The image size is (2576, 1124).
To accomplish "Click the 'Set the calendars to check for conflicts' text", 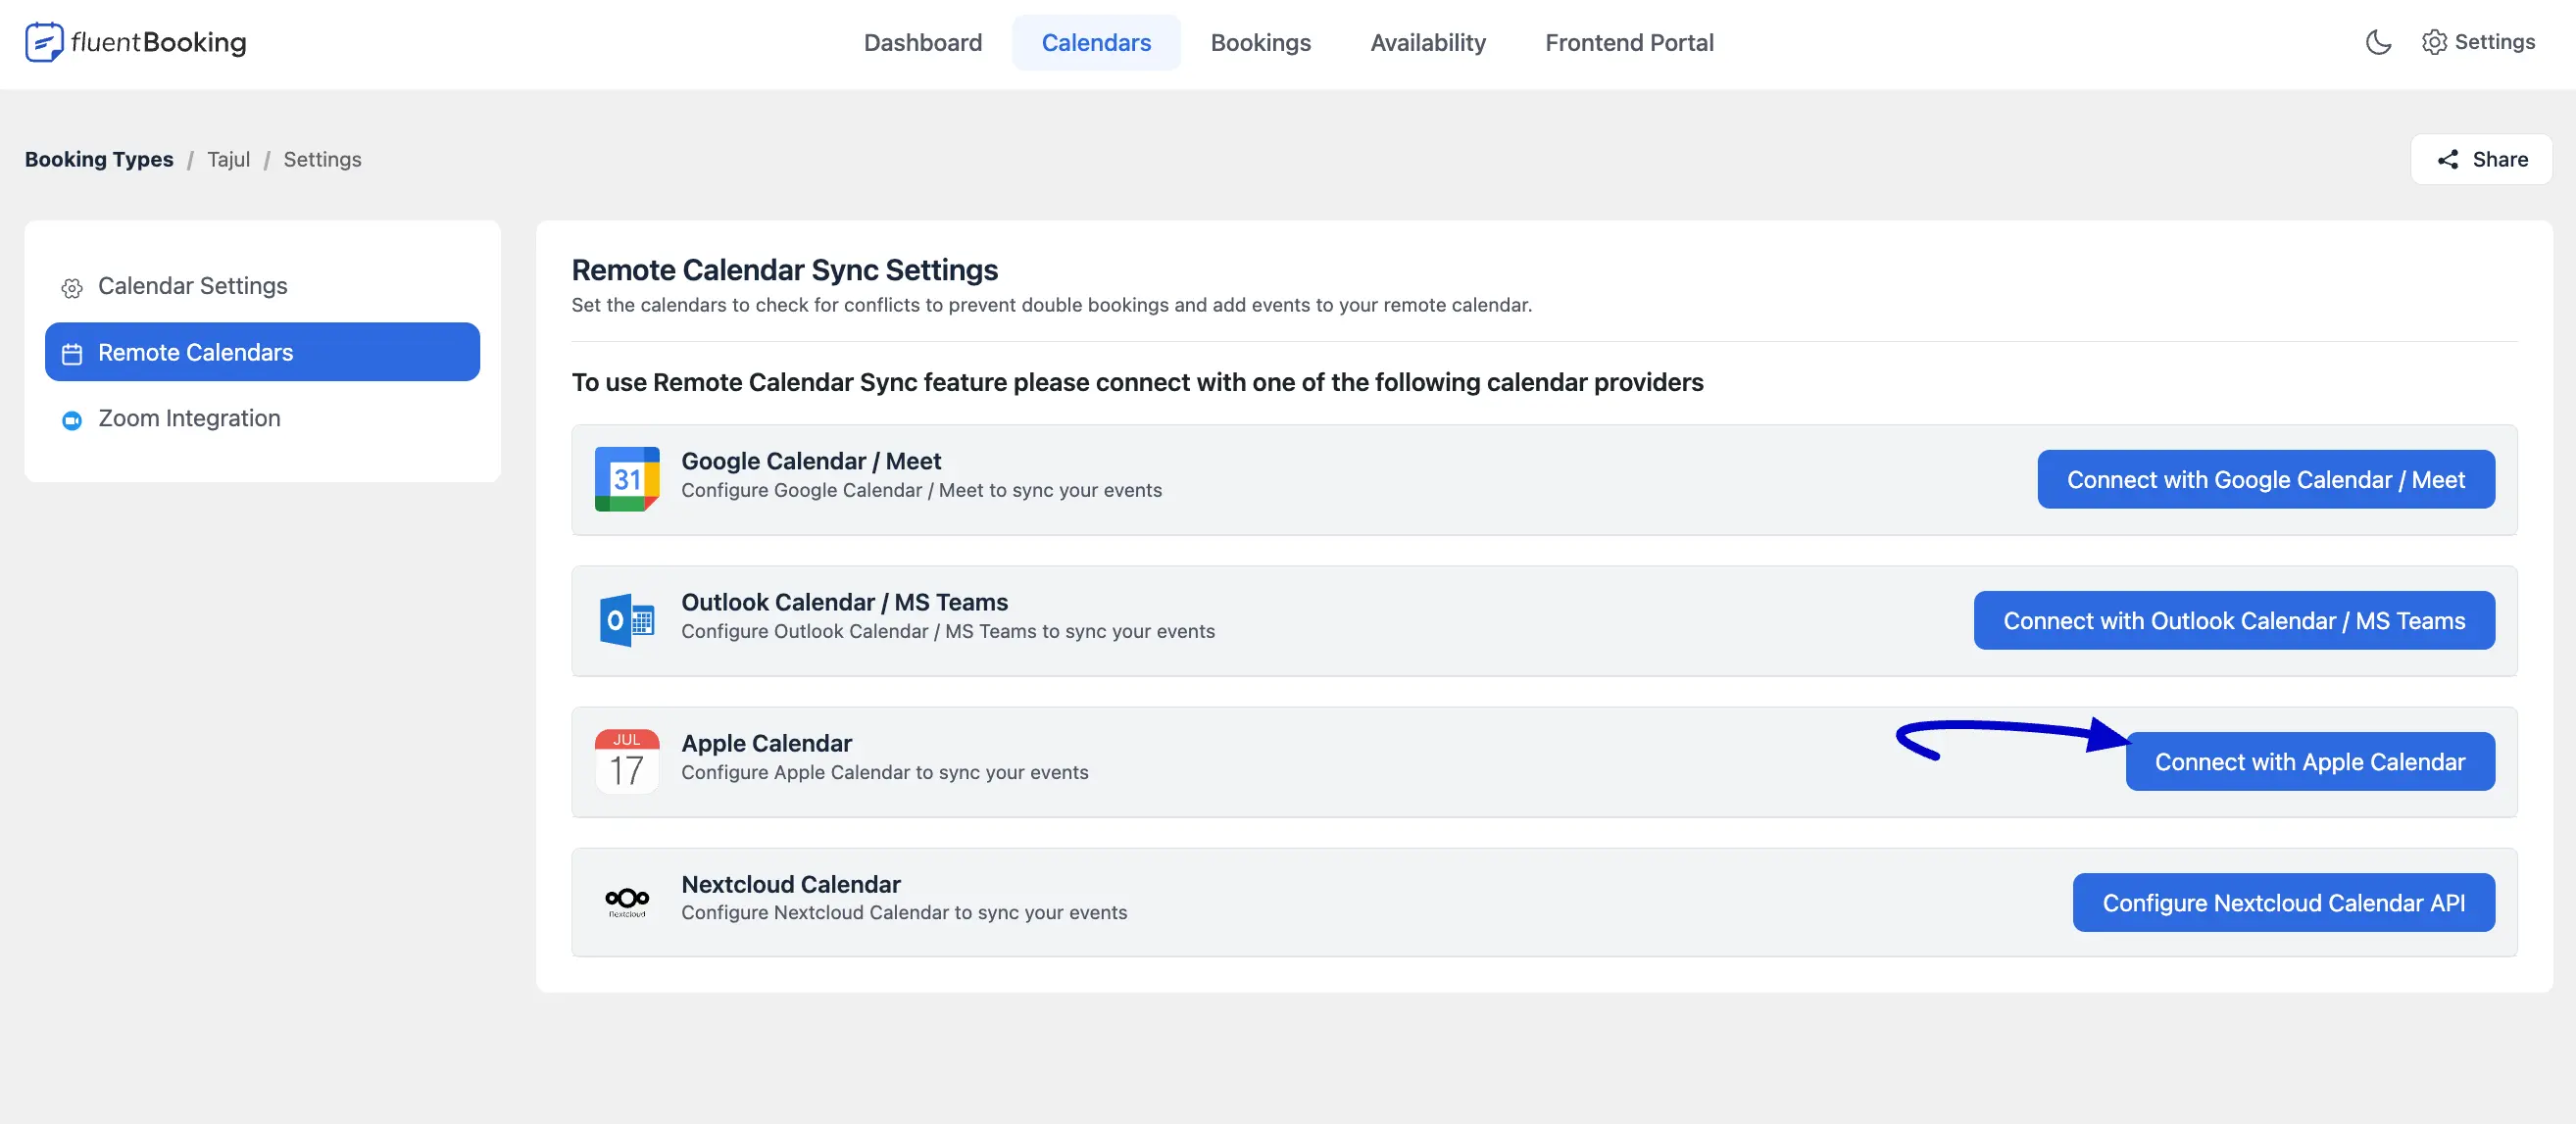I will [x=1051, y=305].
